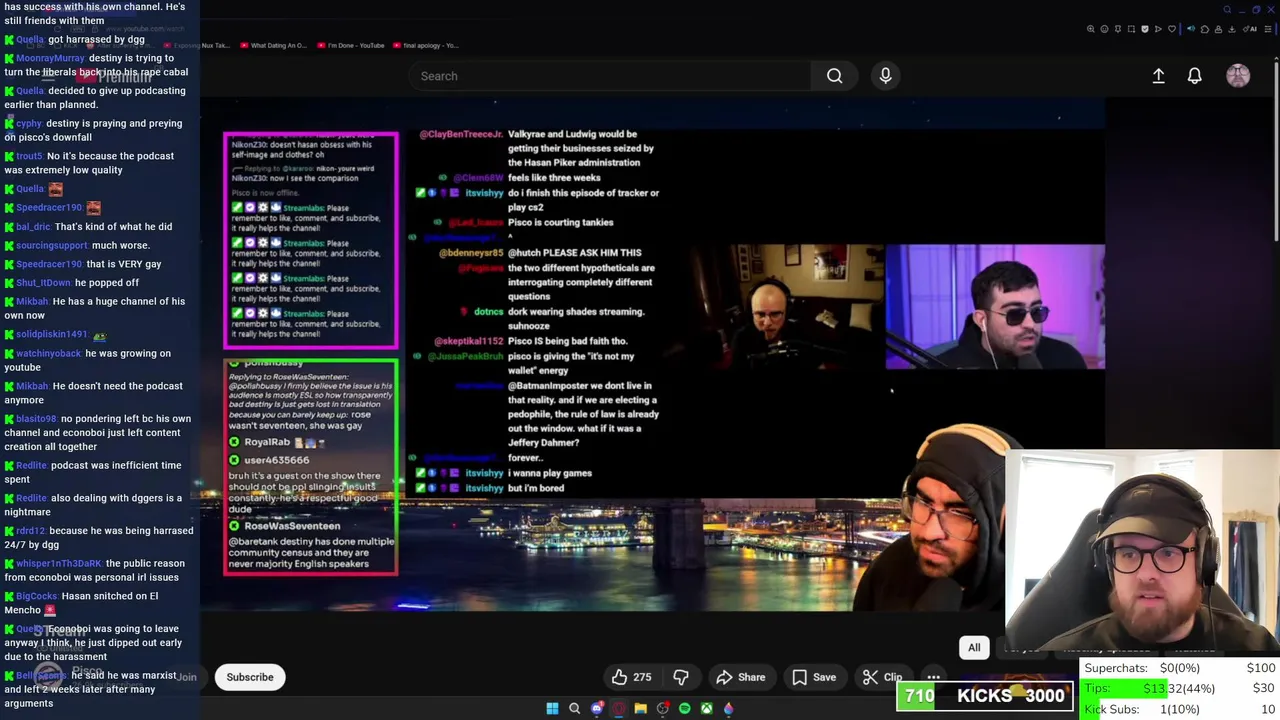Click chat username solidpliskin1491
Viewport: 1280px width, 720px height.
point(51,334)
